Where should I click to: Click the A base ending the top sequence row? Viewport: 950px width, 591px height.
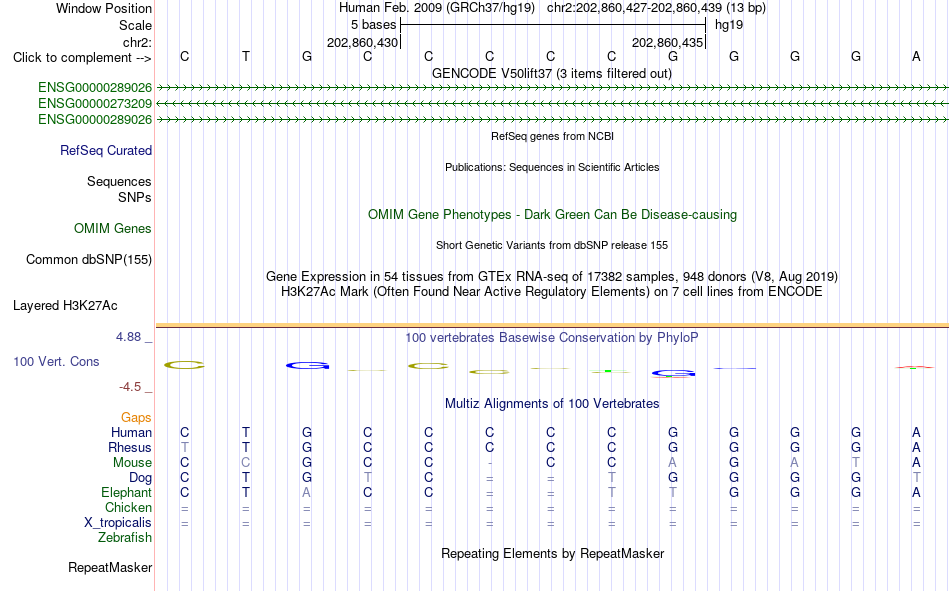point(916,56)
